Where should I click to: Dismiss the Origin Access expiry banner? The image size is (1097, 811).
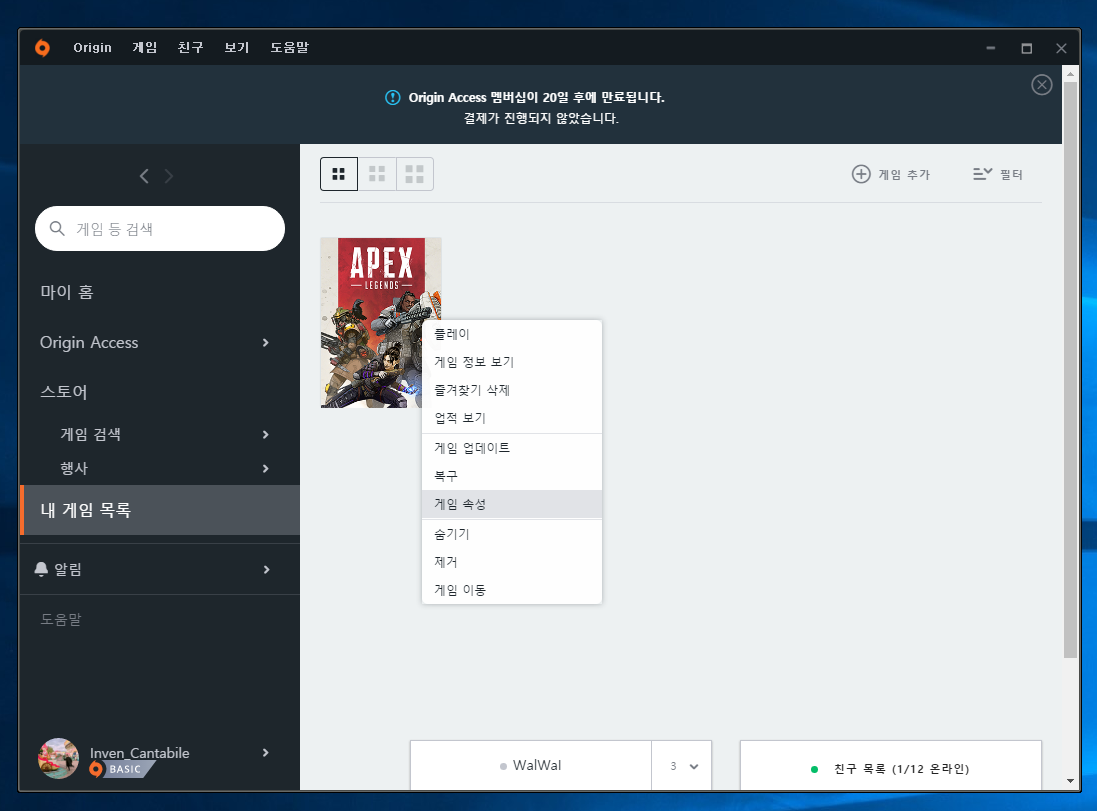coord(1042,85)
